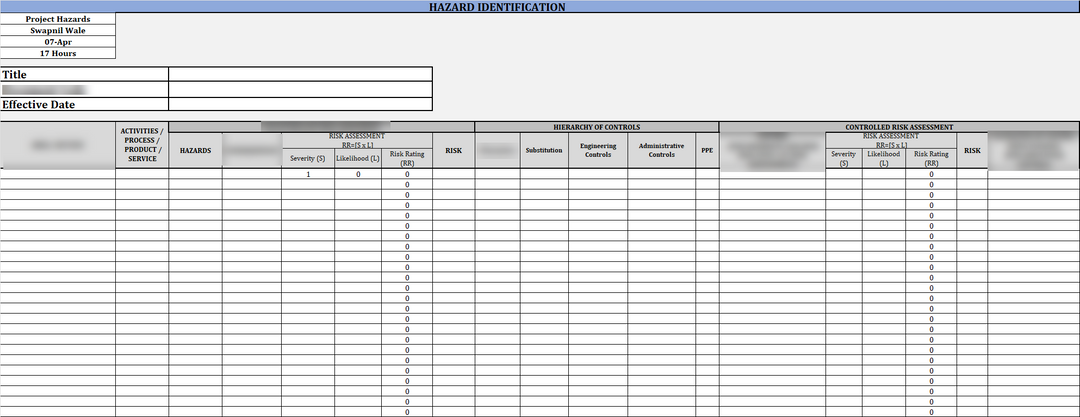
Task: Click the Engineering Controls column header
Action: pos(598,150)
